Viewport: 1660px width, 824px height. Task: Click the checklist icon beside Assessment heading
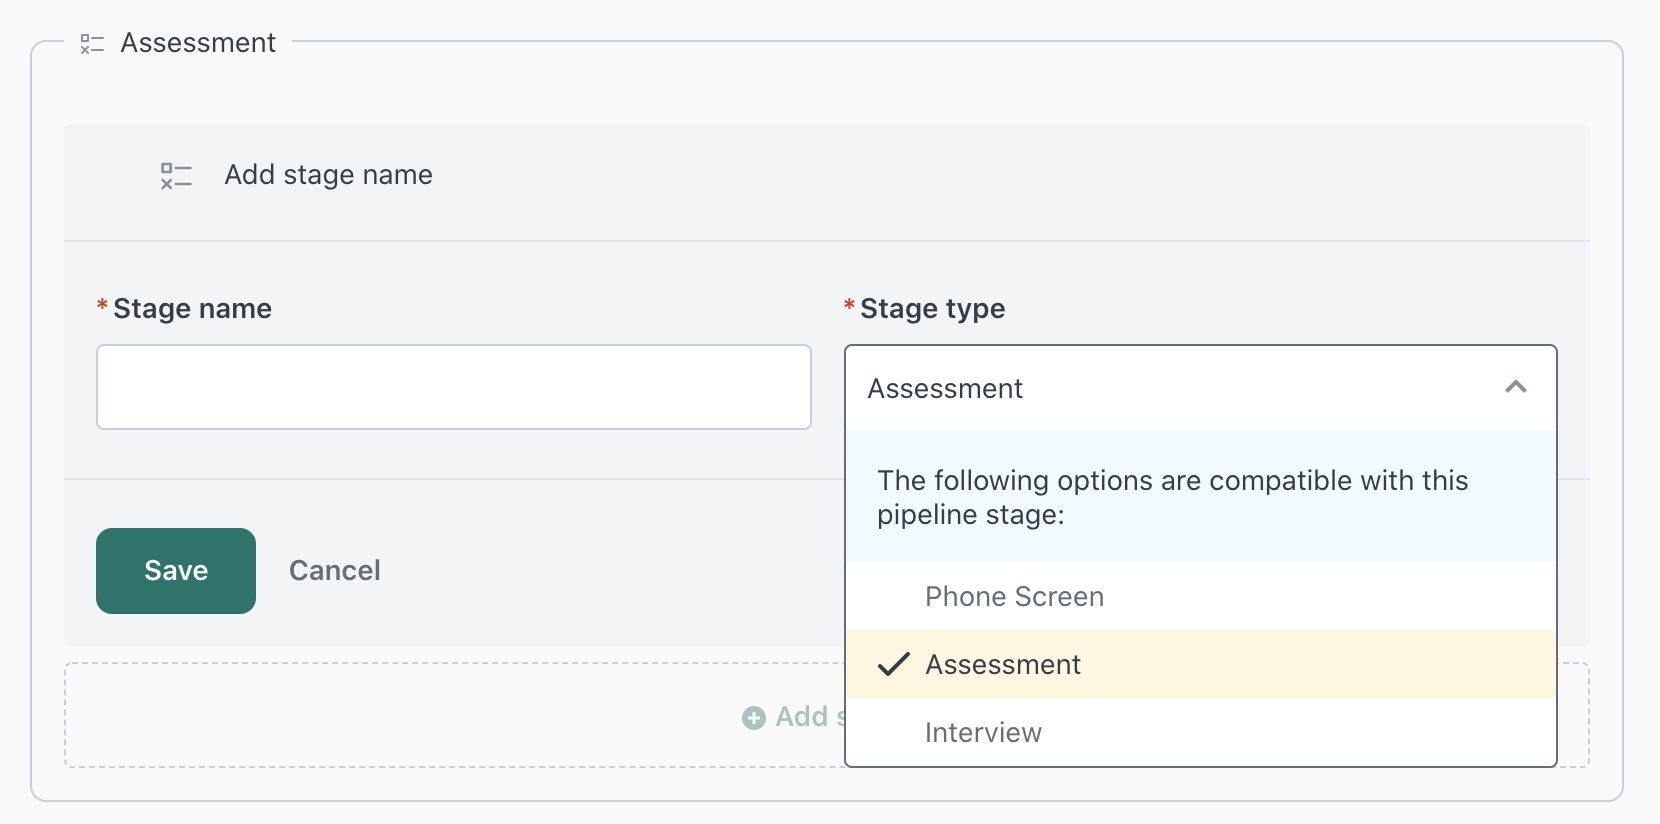point(92,44)
